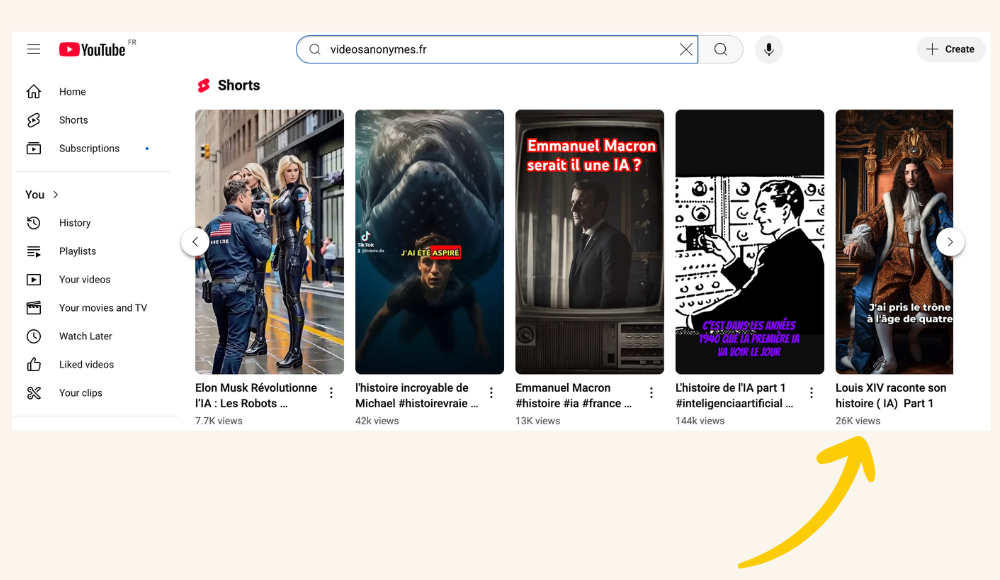Click the Home house icon

pos(34,92)
